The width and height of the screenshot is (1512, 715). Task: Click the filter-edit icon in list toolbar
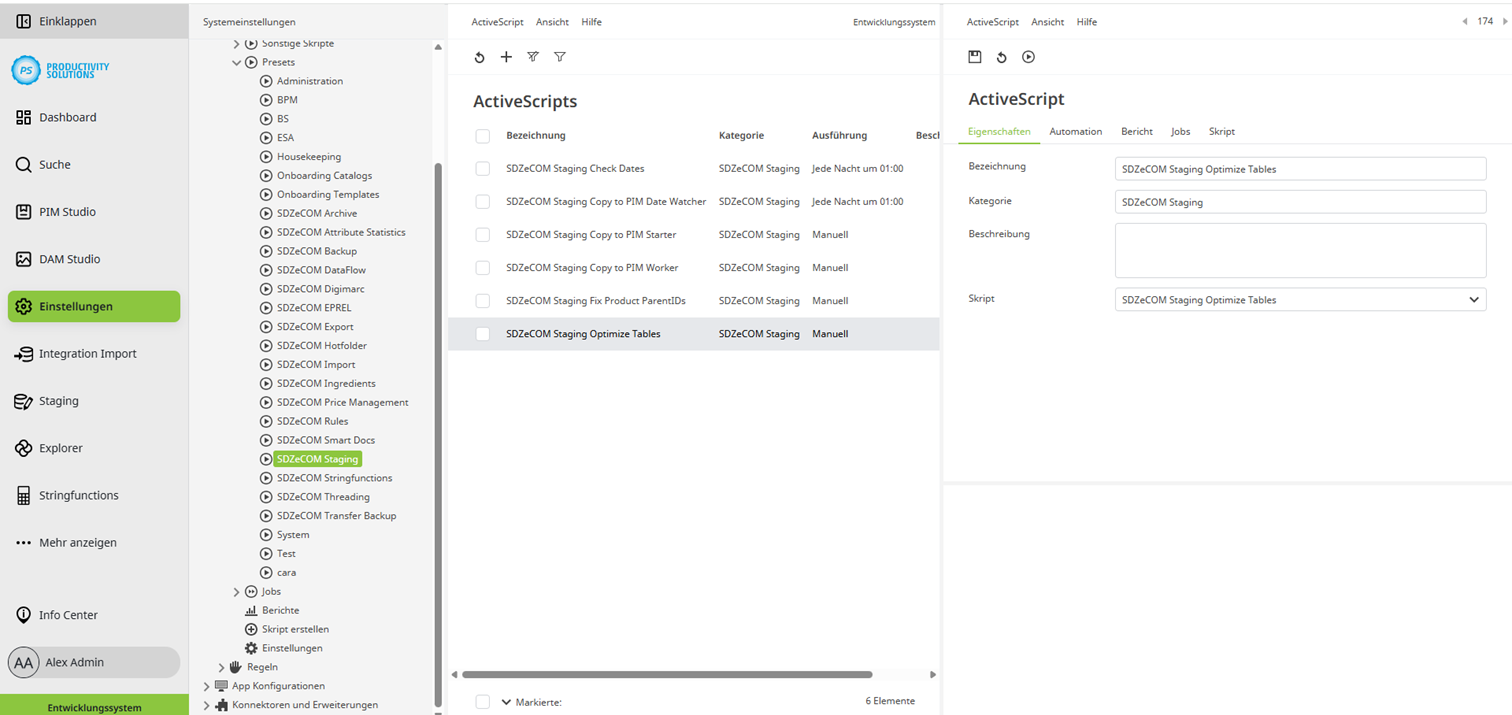[533, 57]
